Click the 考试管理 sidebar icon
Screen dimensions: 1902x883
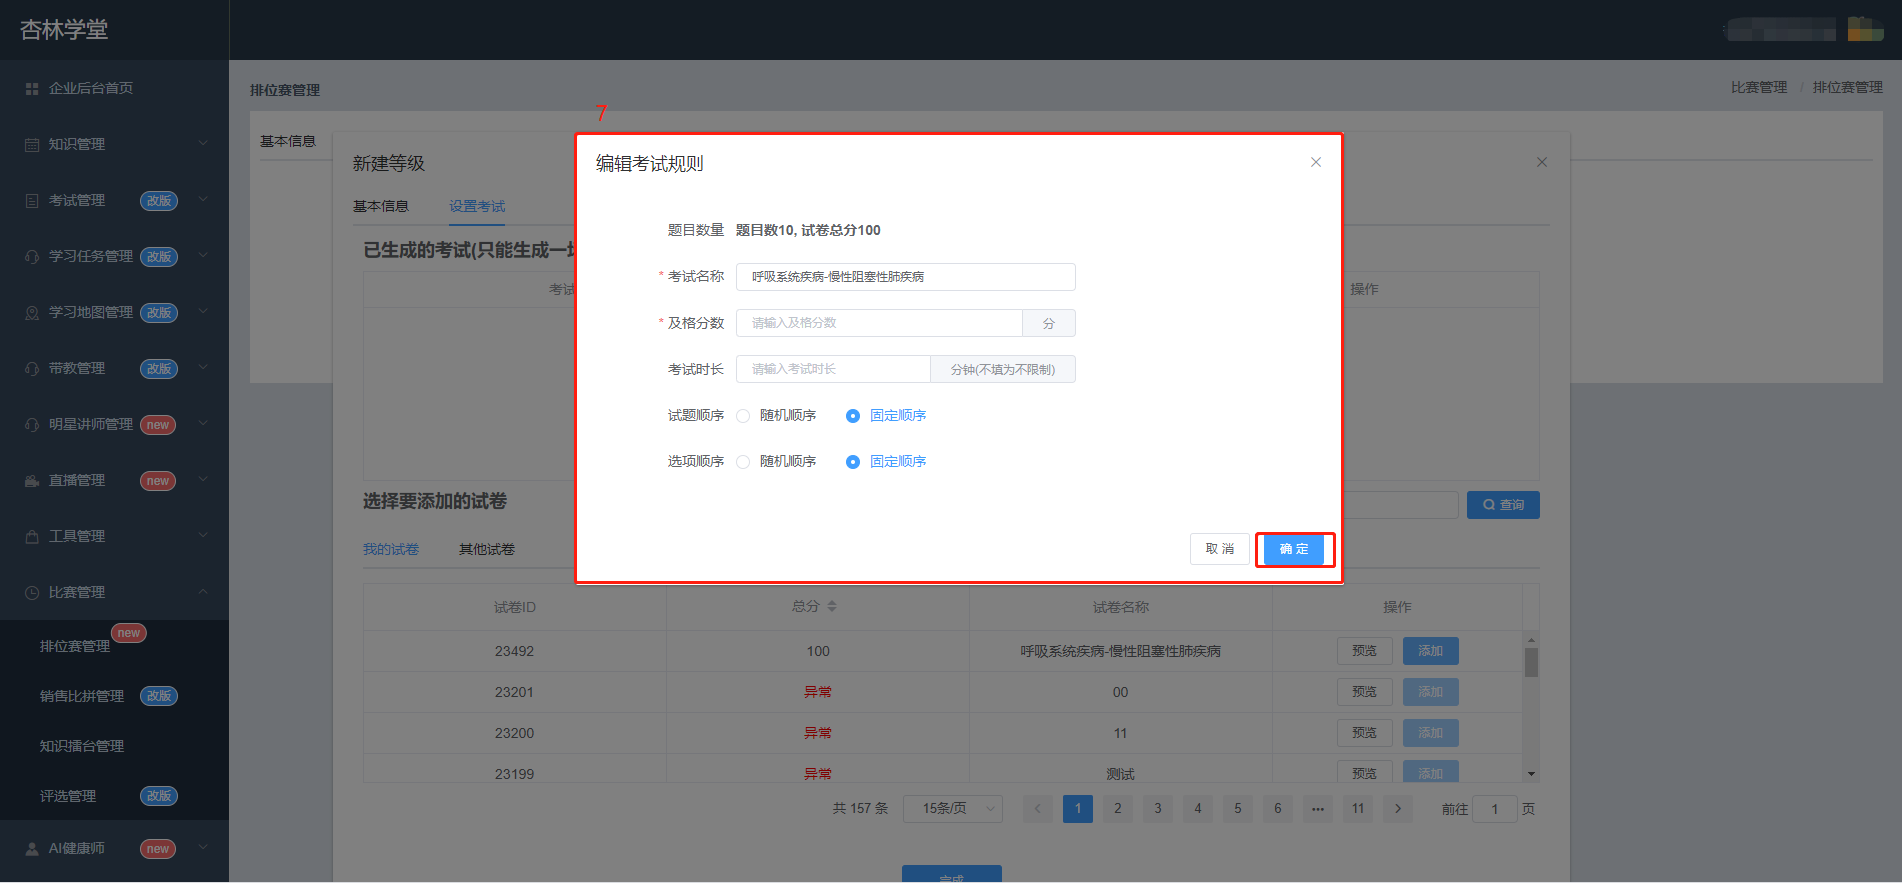(32, 201)
